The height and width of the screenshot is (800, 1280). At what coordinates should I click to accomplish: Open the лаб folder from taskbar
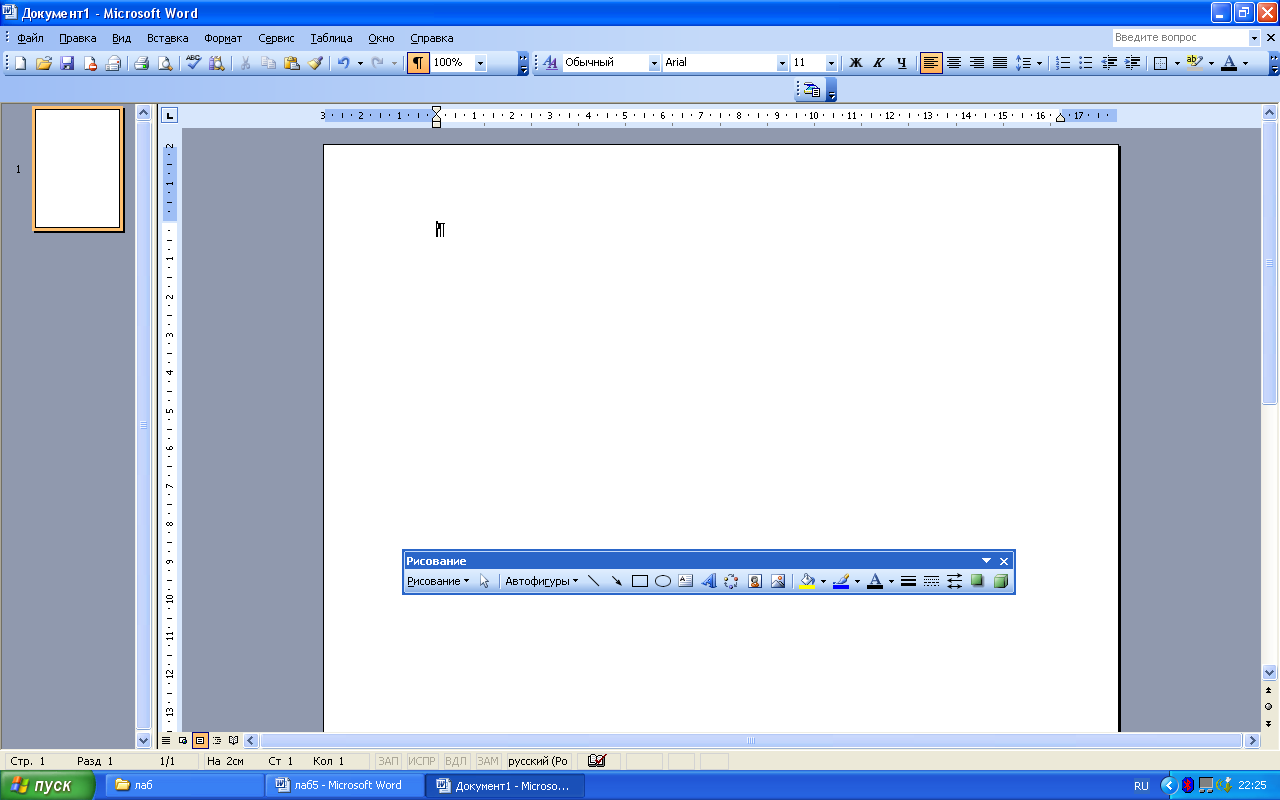(183, 785)
